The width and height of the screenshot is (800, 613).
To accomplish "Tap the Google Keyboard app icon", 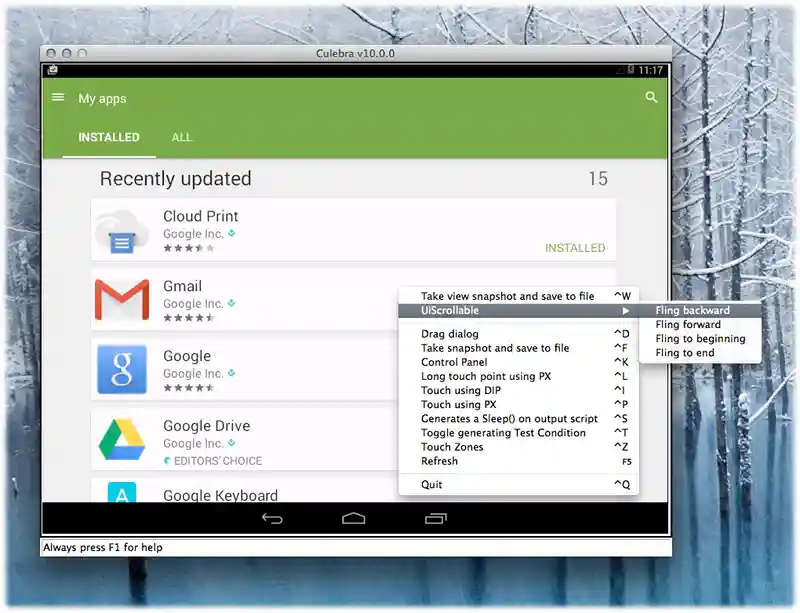I will (122, 492).
